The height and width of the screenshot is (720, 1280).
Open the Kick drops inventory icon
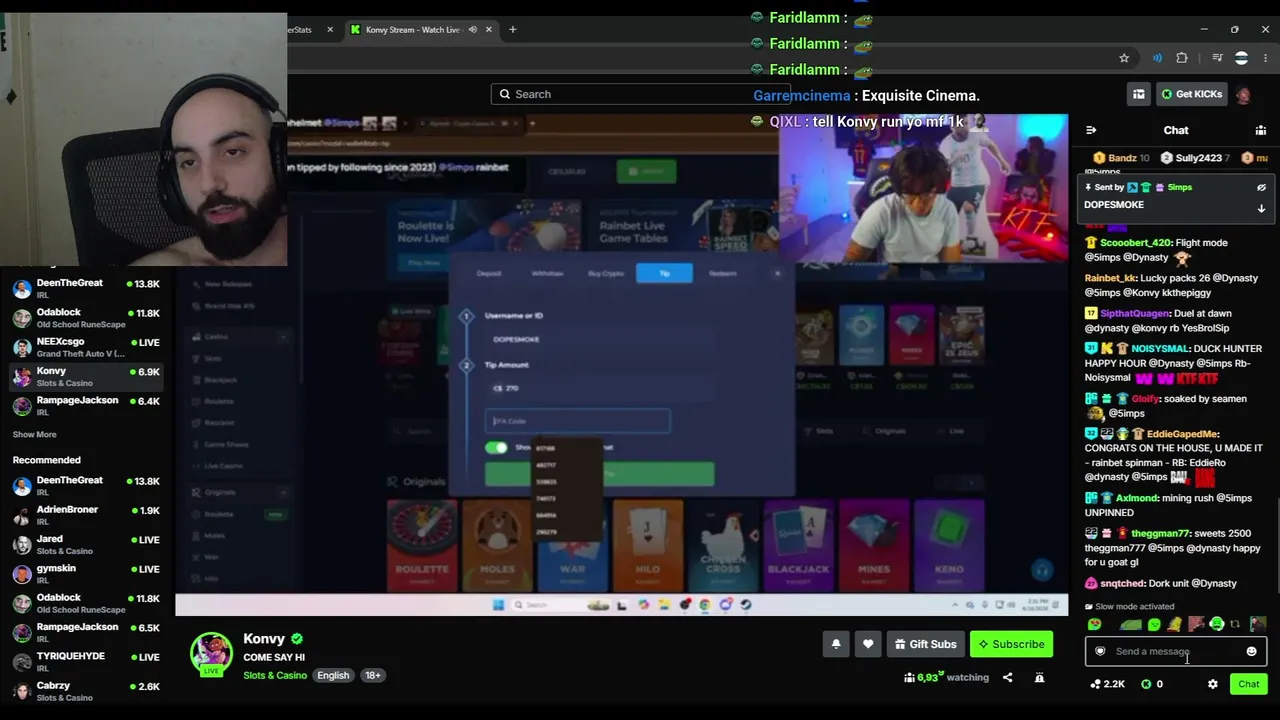click(x=1139, y=94)
